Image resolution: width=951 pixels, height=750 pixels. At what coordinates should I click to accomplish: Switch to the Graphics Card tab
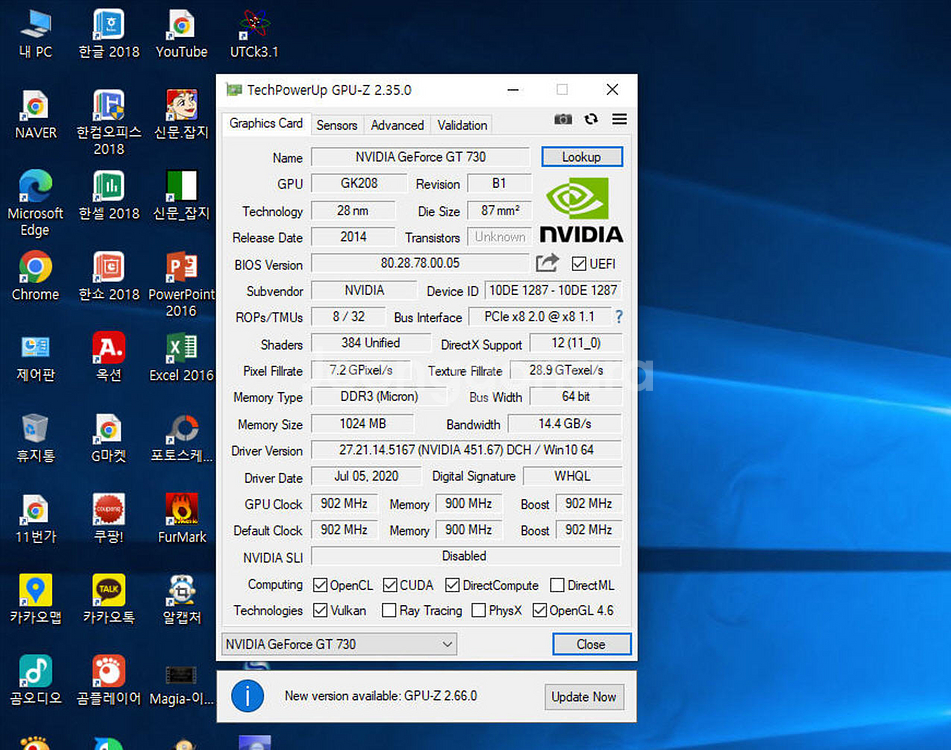point(266,123)
